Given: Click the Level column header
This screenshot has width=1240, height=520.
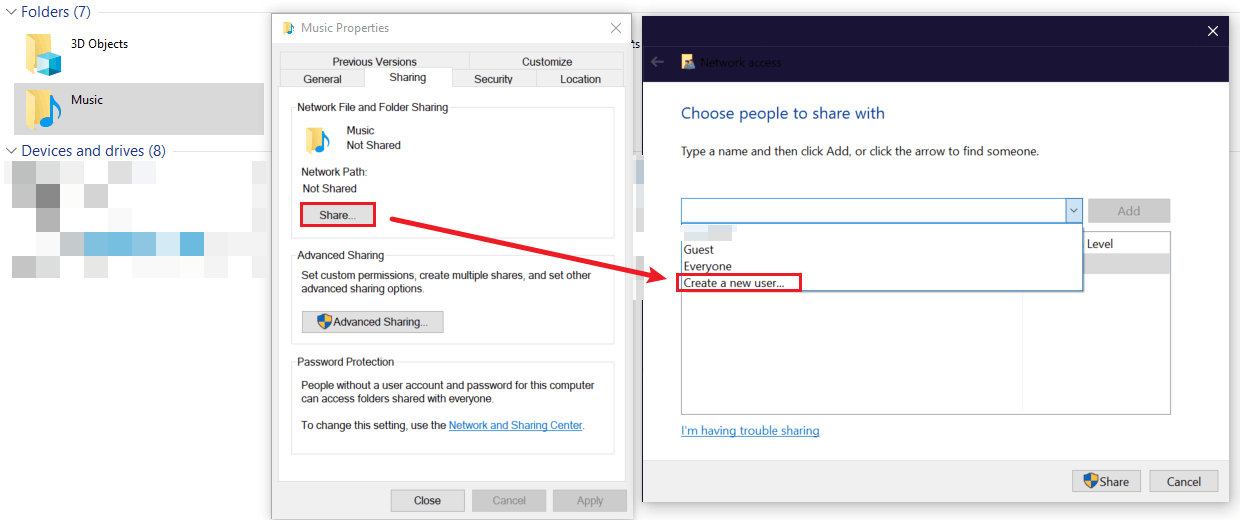Looking at the screenshot, I should (x=1100, y=244).
